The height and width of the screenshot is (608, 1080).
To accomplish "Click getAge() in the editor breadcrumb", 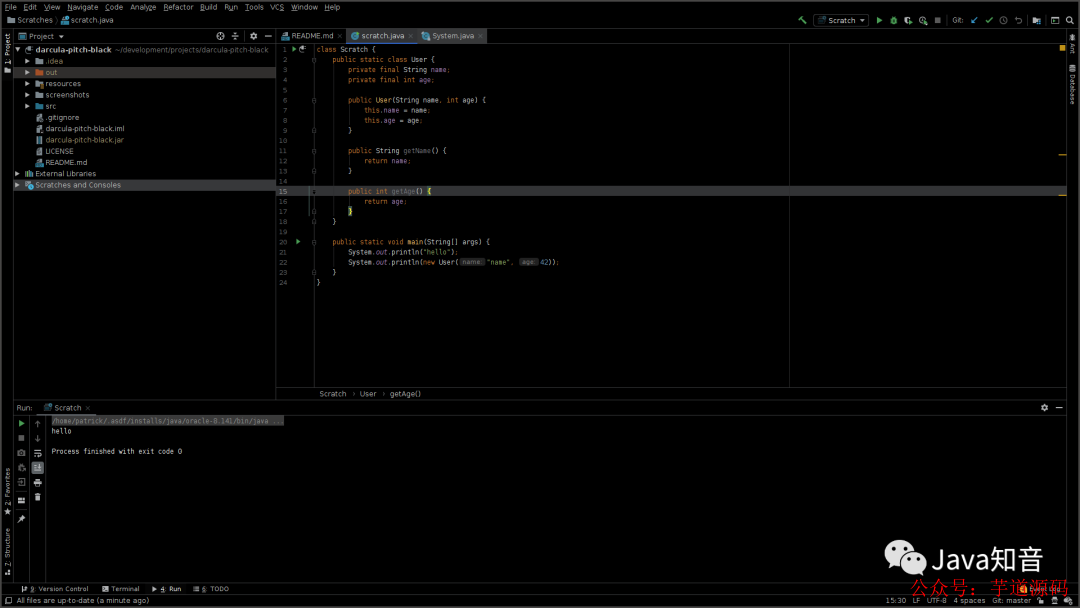I will point(405,394).
